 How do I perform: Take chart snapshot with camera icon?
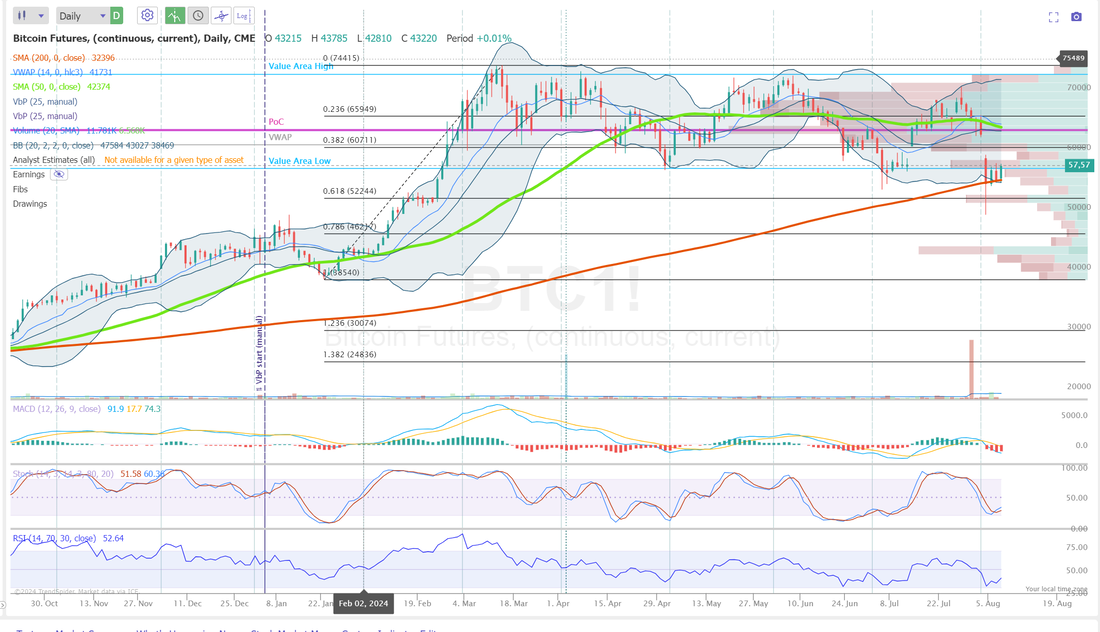(1076, 17)
